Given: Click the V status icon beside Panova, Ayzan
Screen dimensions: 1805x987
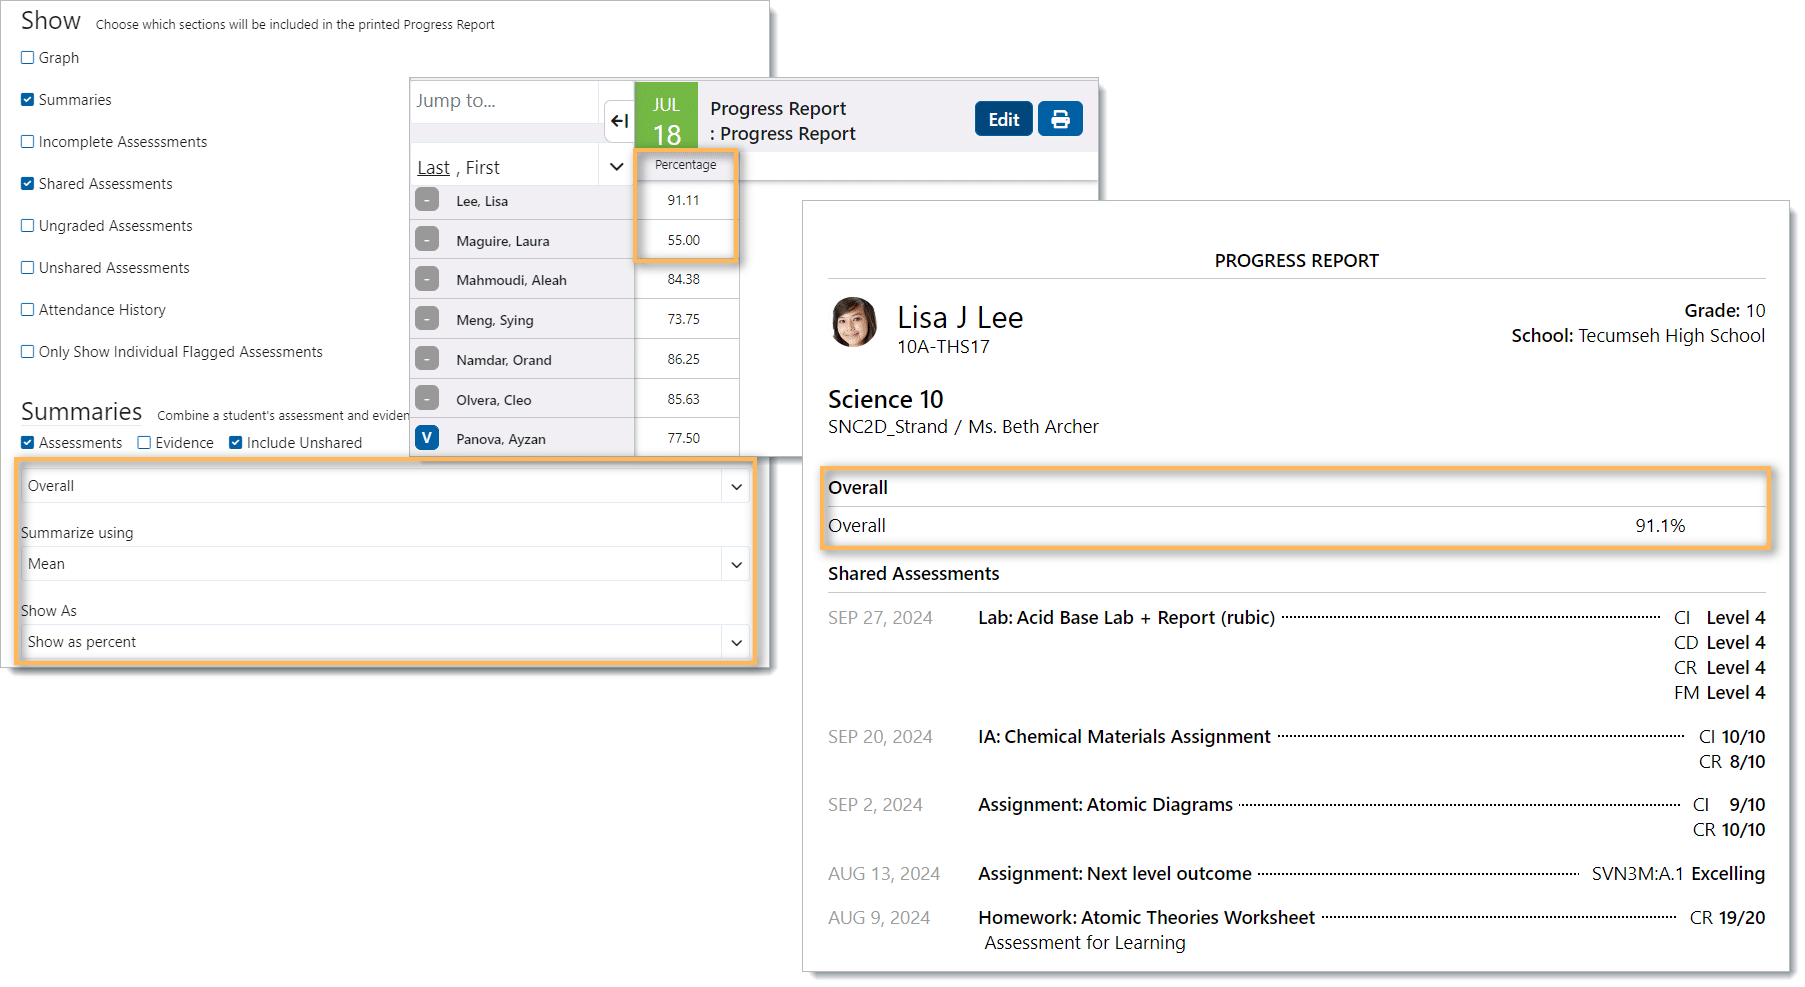Looking at the screenshot, I should (x=427, y=438).
